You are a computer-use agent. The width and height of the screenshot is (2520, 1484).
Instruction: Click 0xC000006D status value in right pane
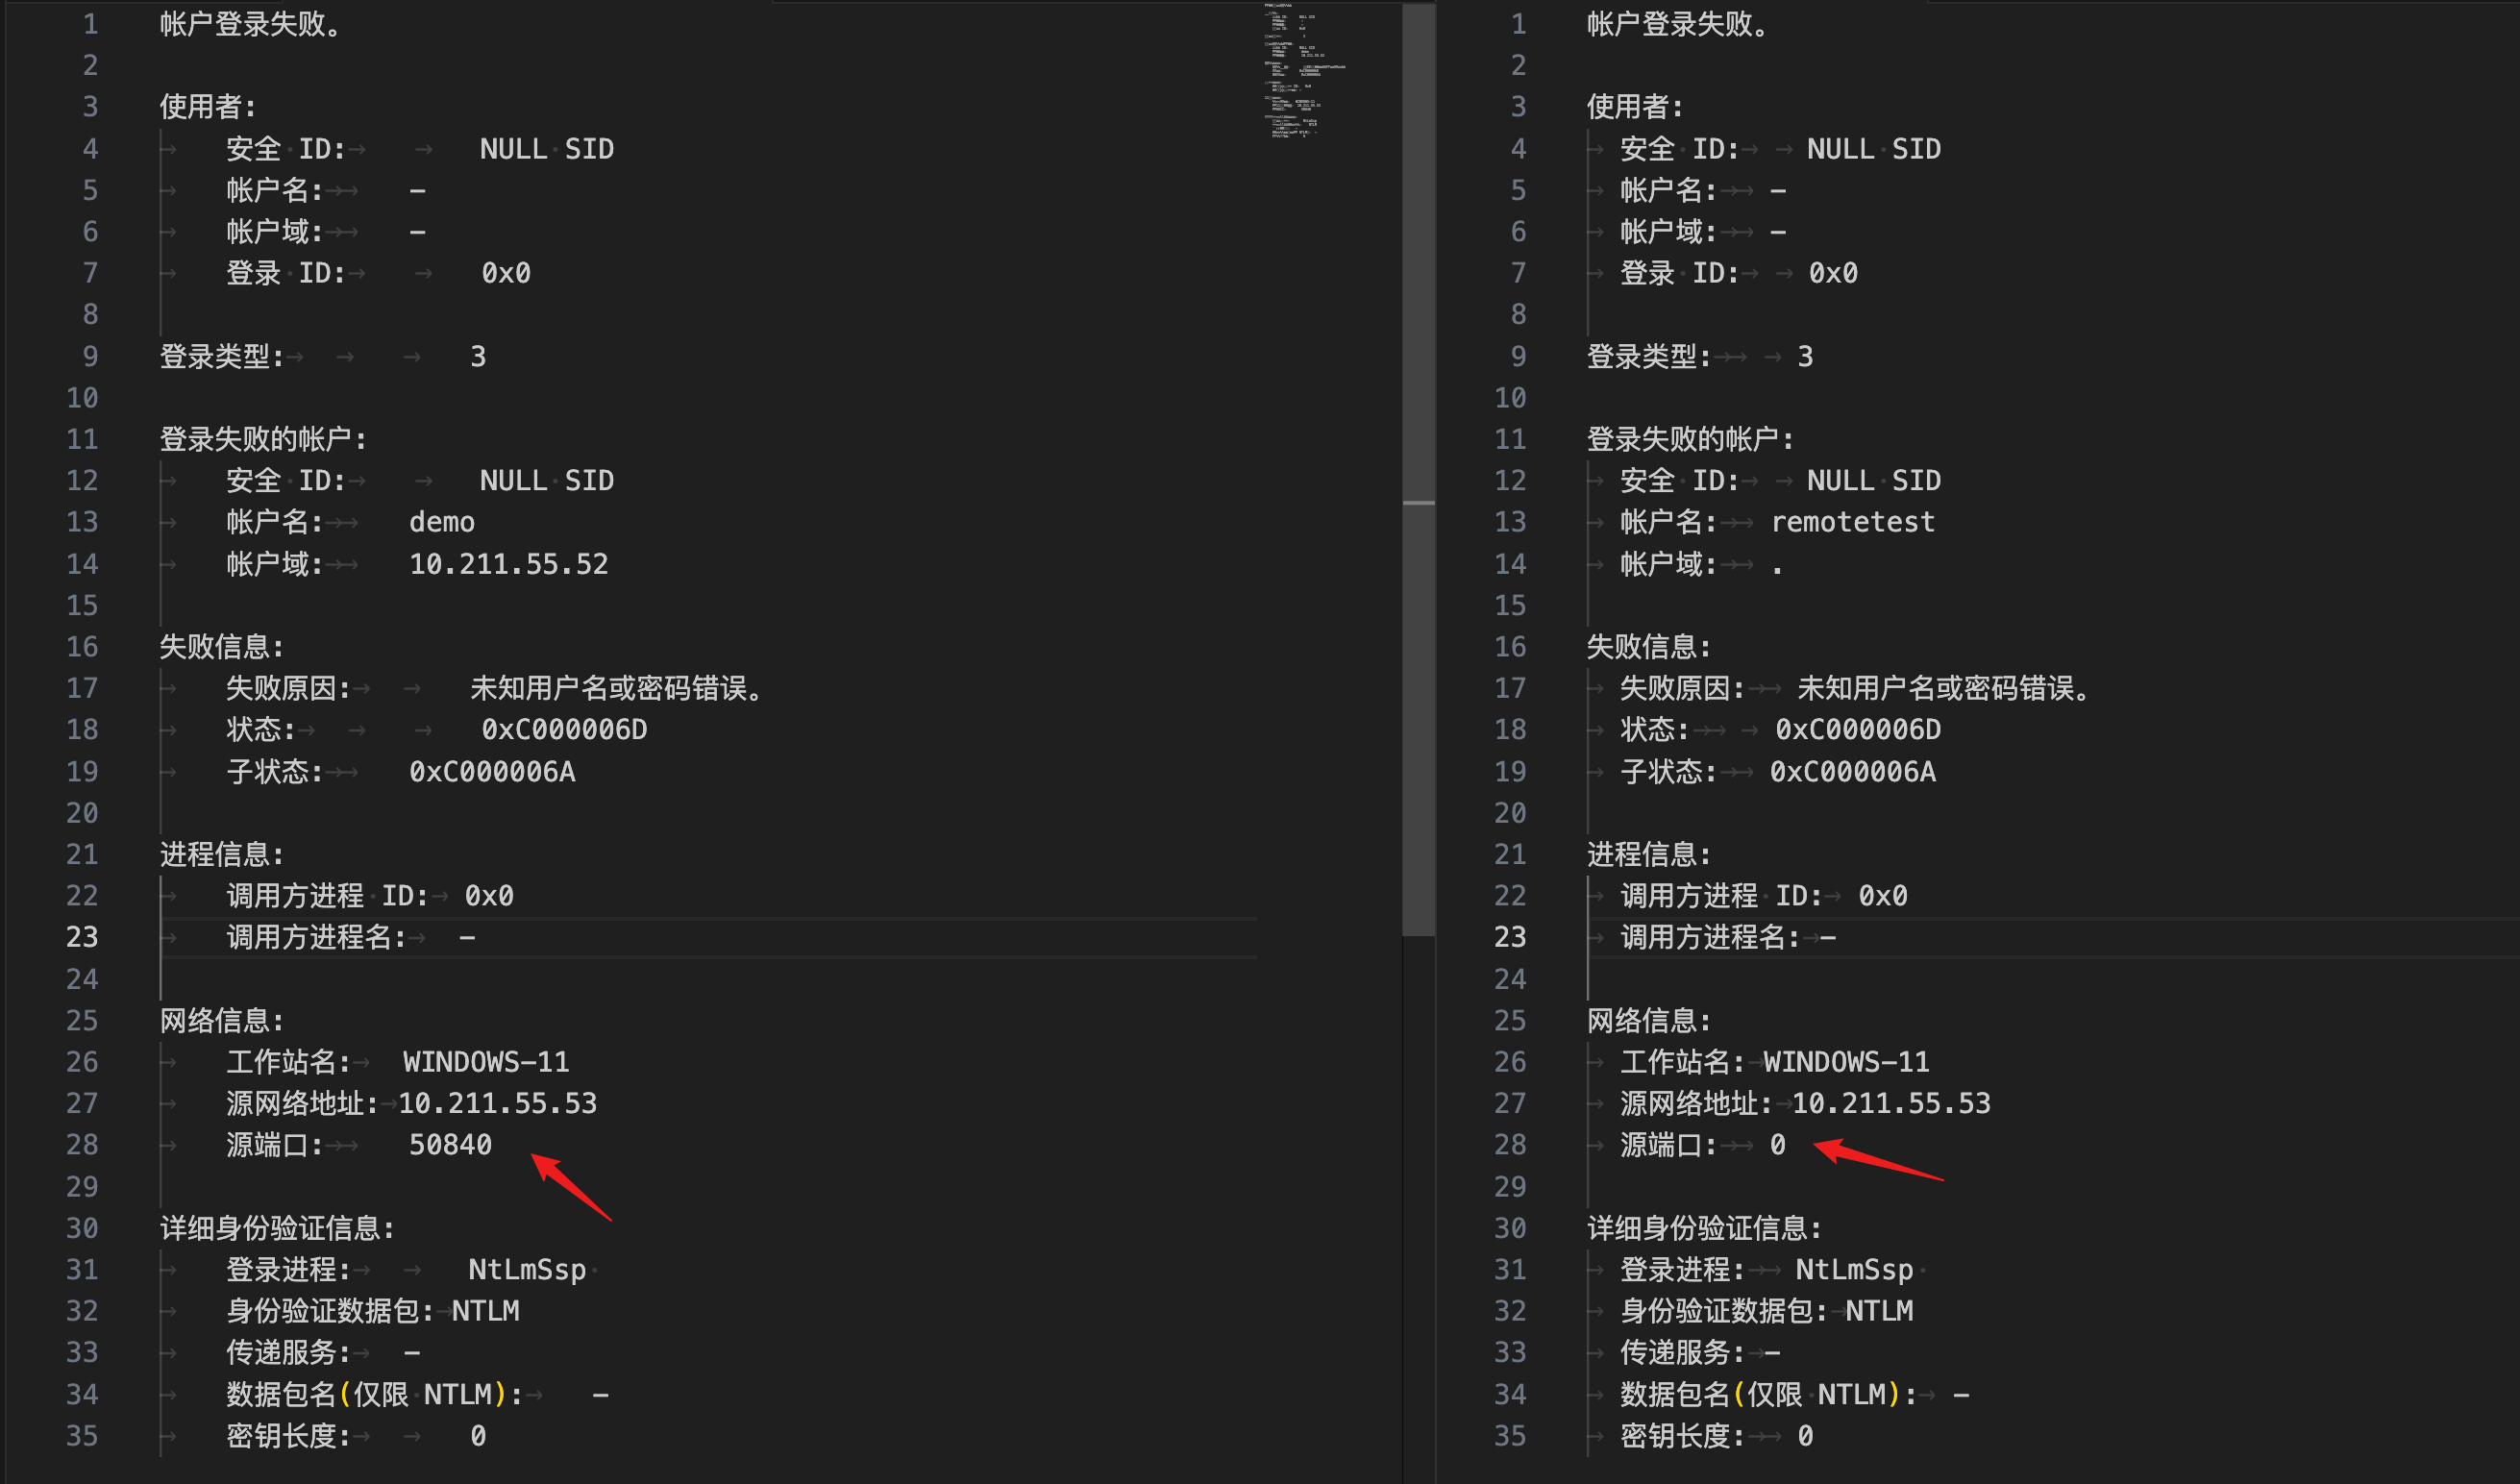1857,730
